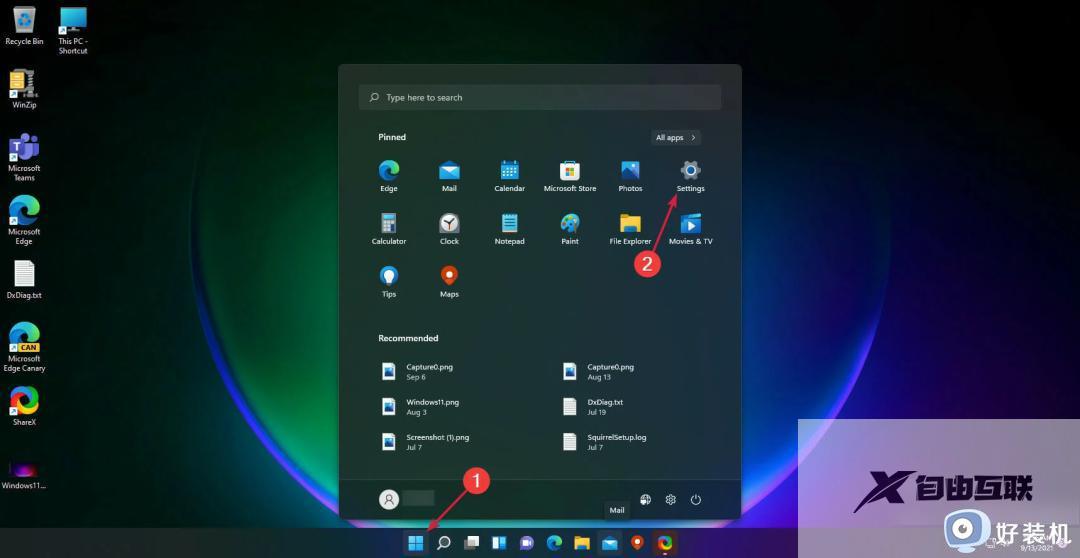Select the Recycle Bin desktop icon

24,25
